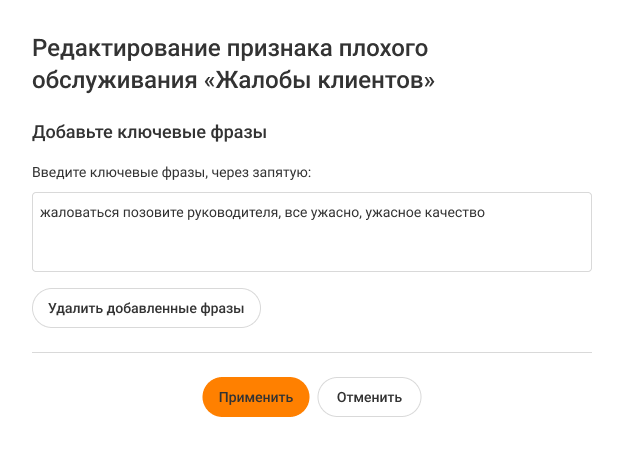Focus the empty area of key phrases textarea
Screen dimensions: 624x449
(311, 248)
